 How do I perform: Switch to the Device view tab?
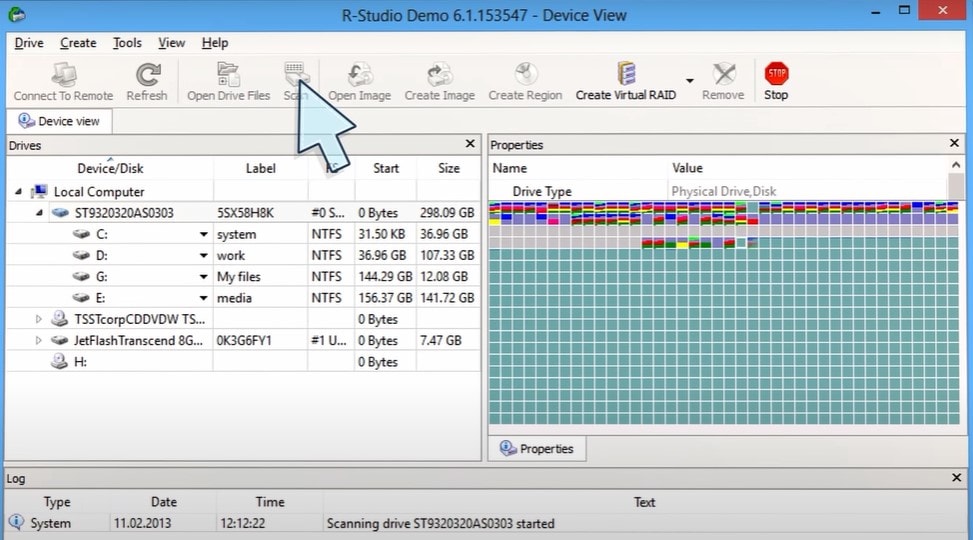pyautogui.click(x=60, y=121)
